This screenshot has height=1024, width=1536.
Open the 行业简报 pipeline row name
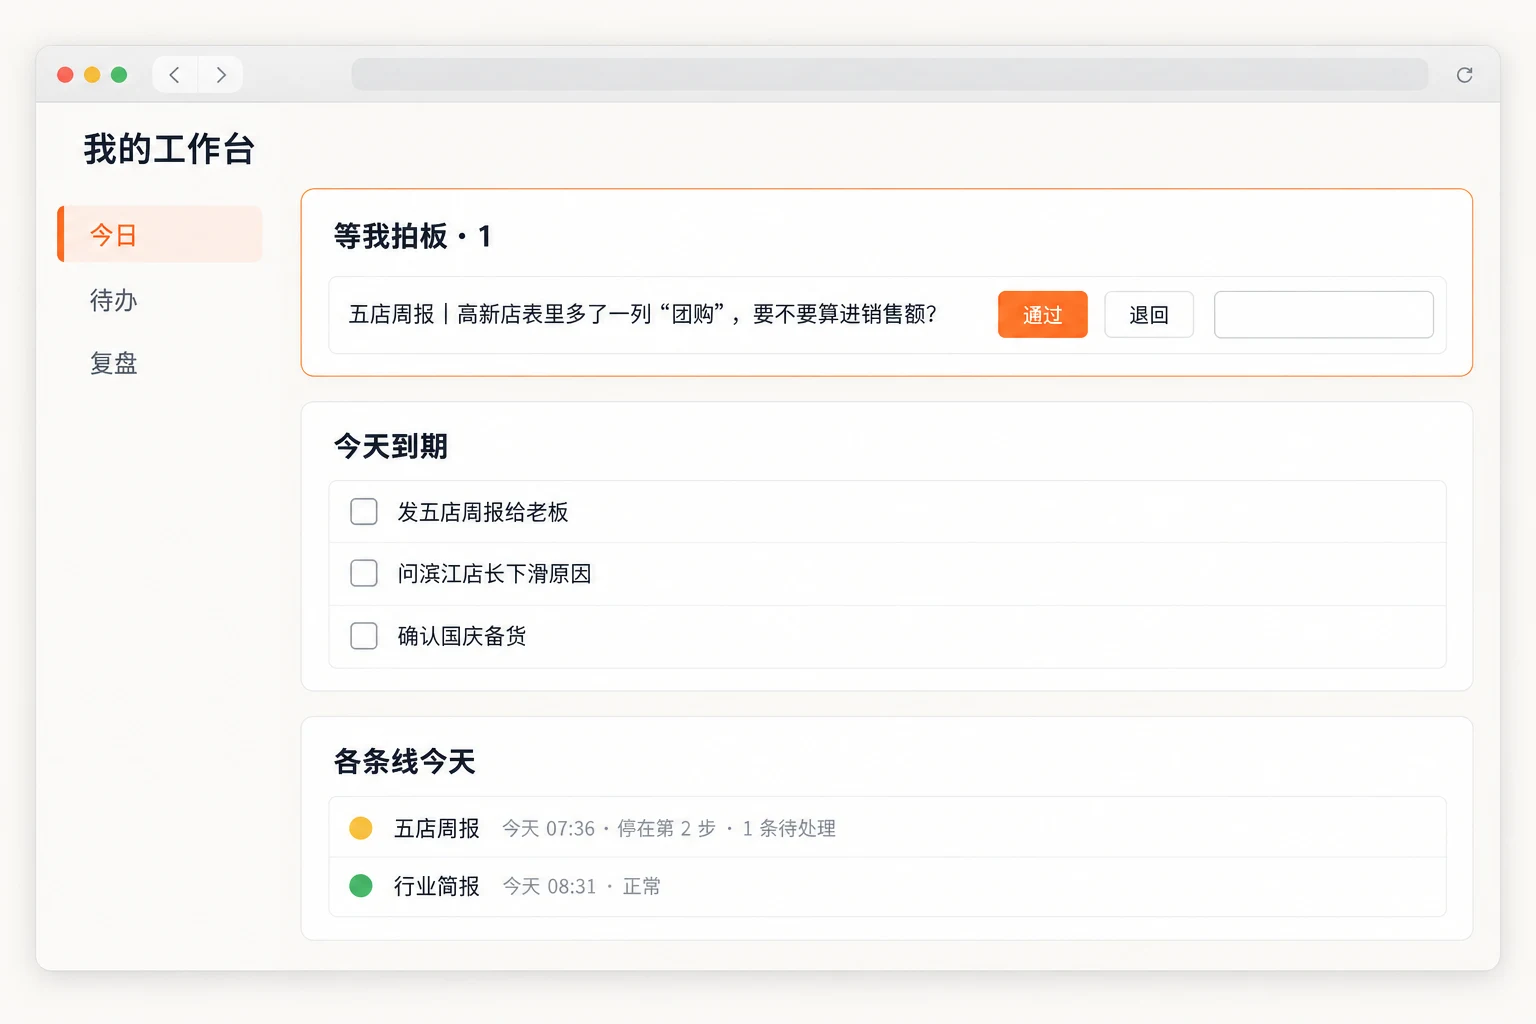[437, 886]
